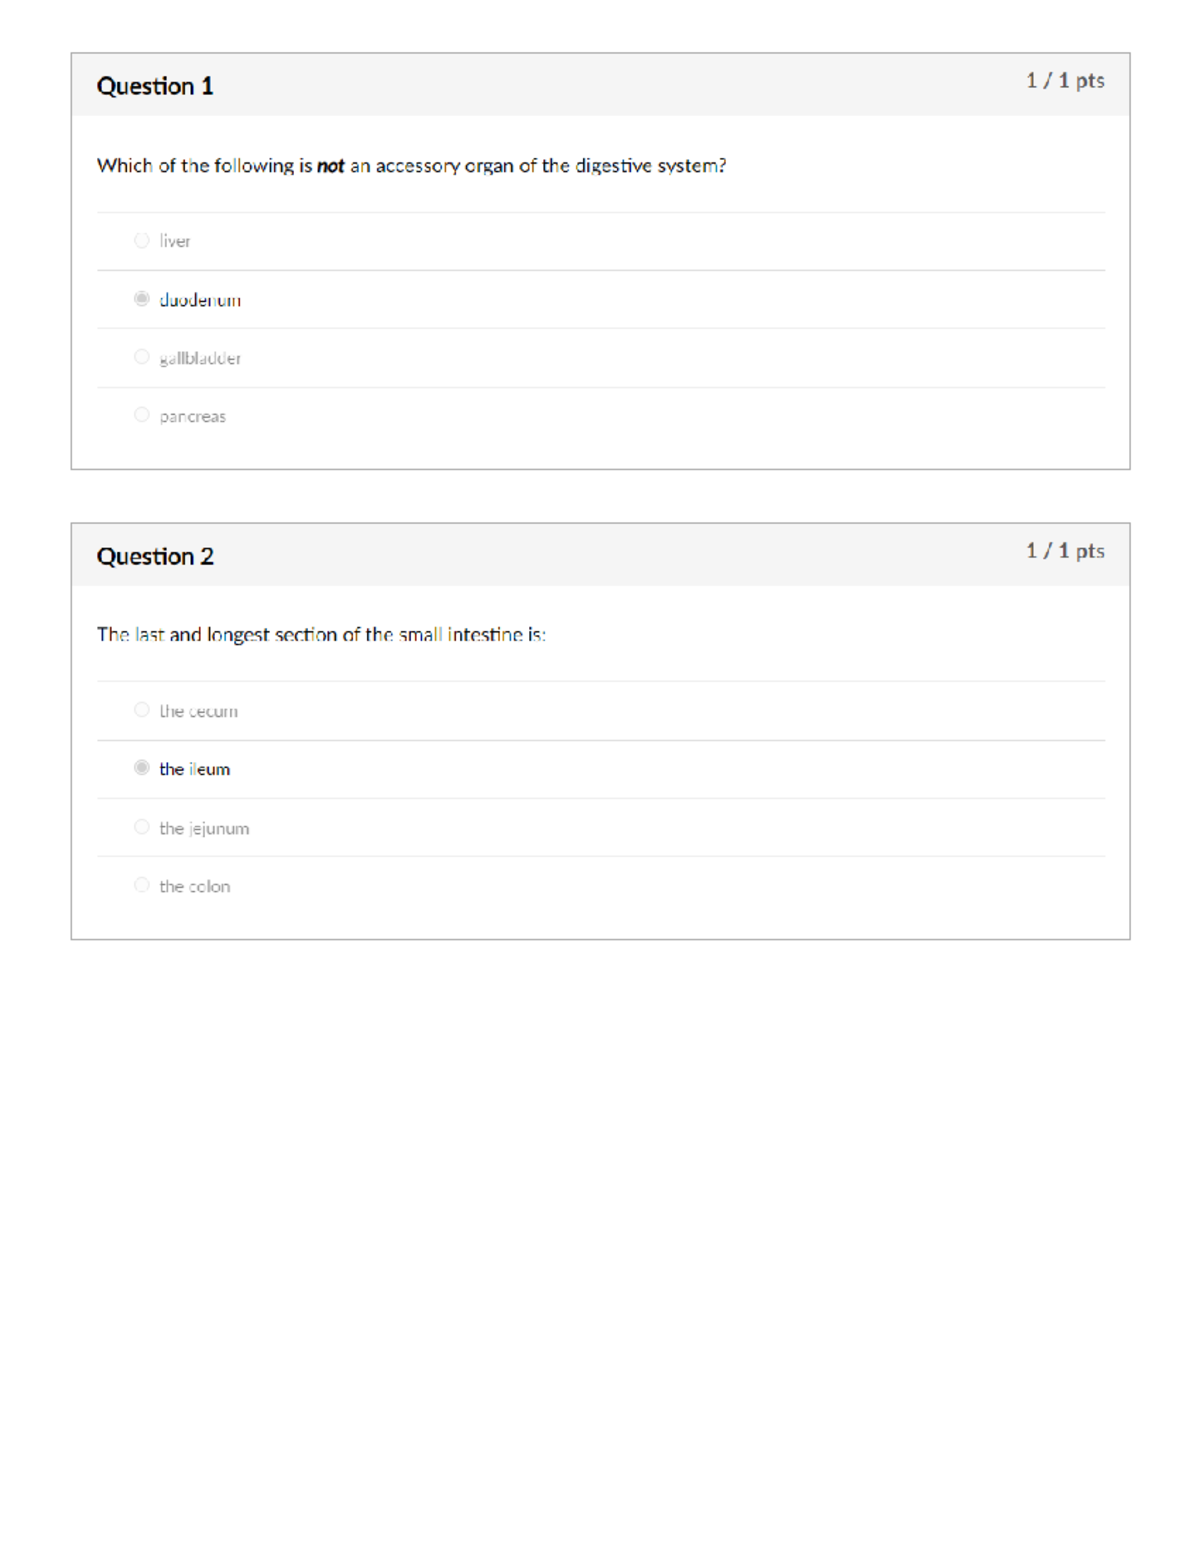
Task: Pick the jejunum radio button
Action: (141, 827)
